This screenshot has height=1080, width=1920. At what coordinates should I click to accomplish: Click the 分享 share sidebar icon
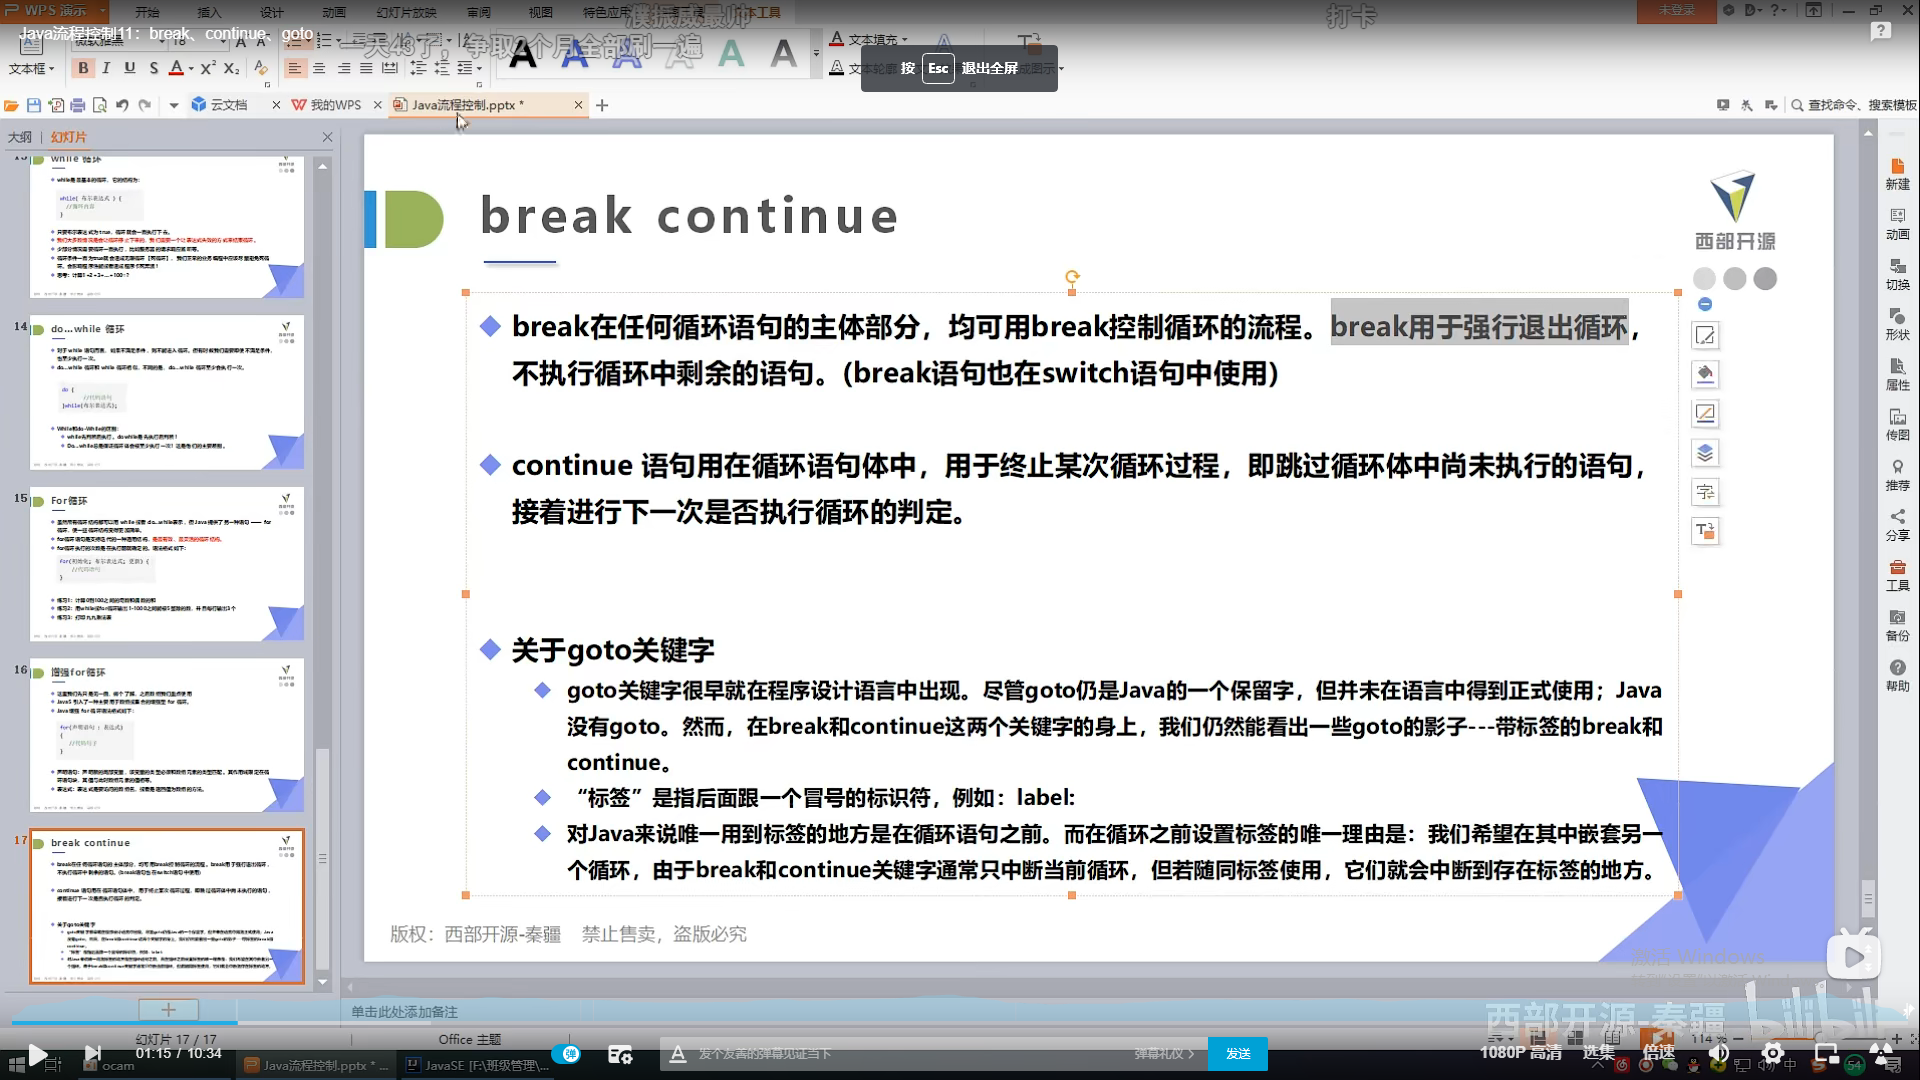(1897, 524)
